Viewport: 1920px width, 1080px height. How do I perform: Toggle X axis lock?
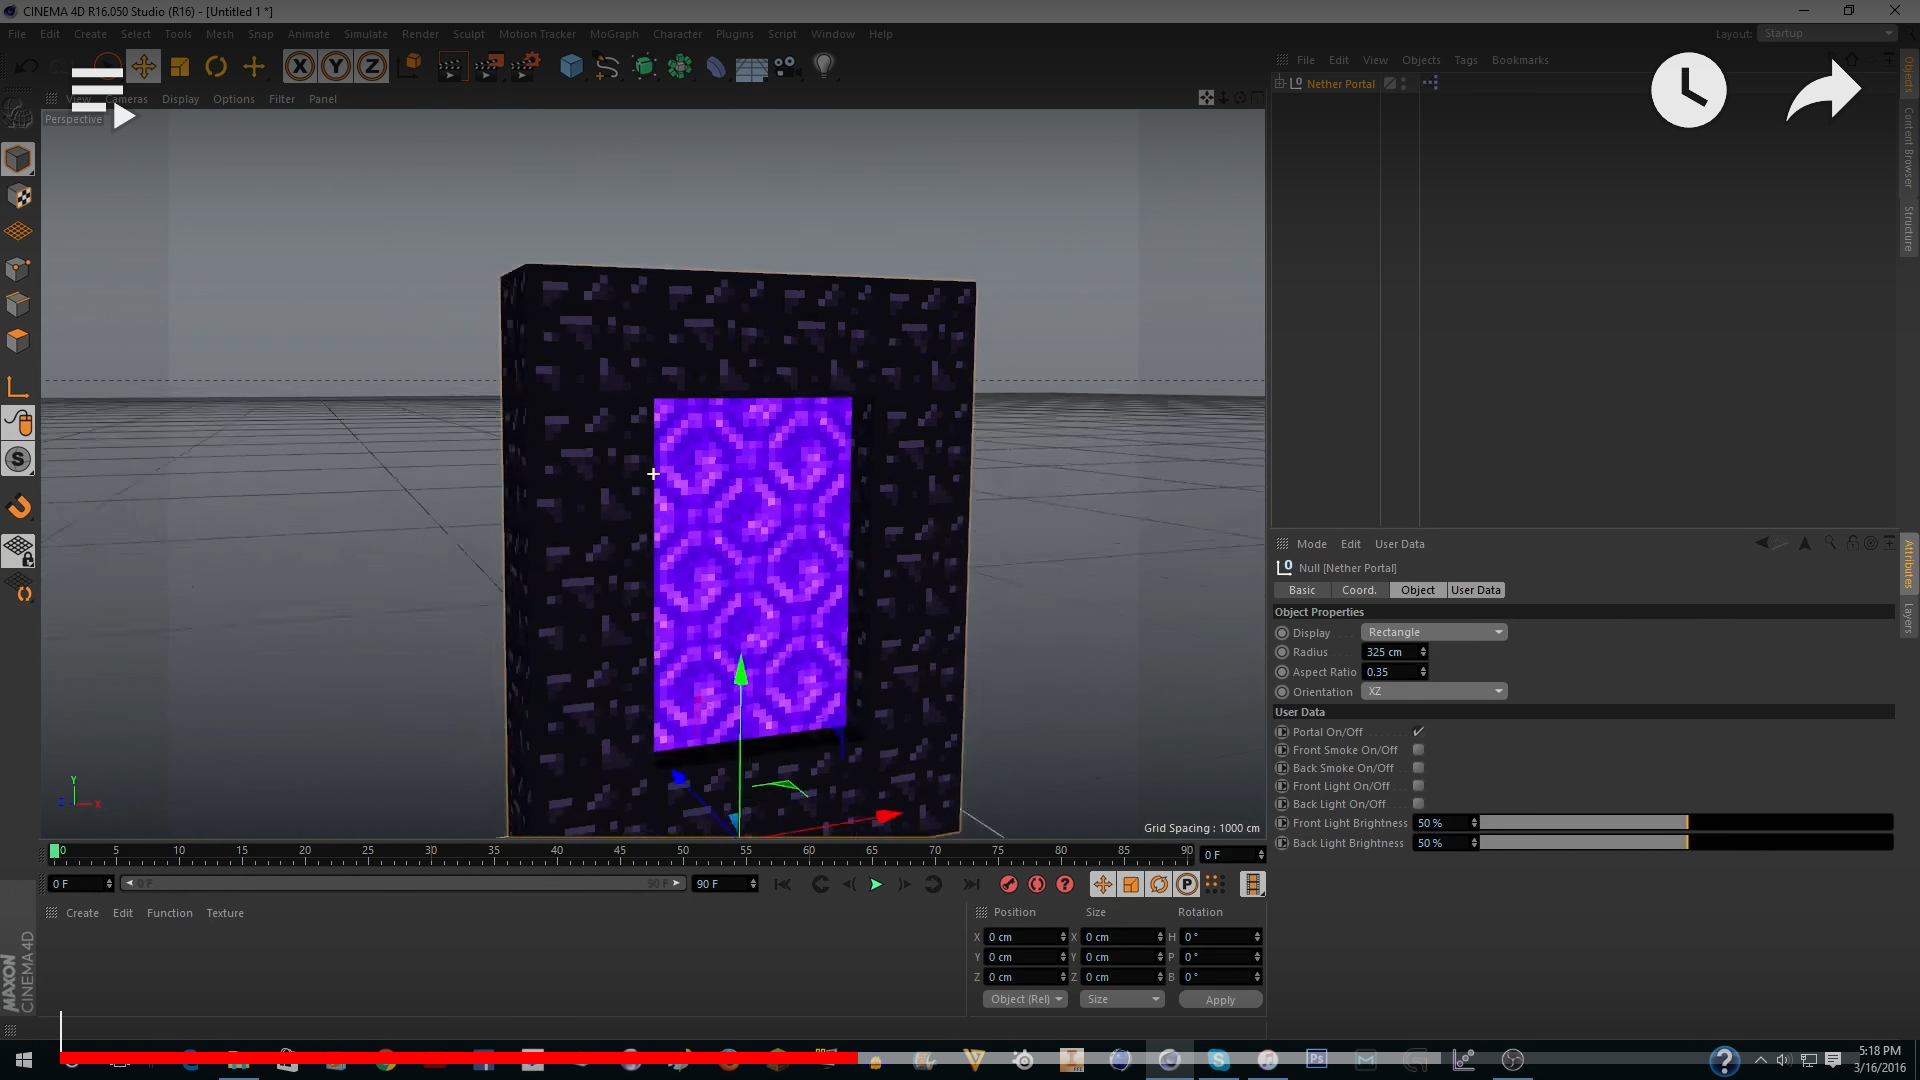tap(299, 67)
